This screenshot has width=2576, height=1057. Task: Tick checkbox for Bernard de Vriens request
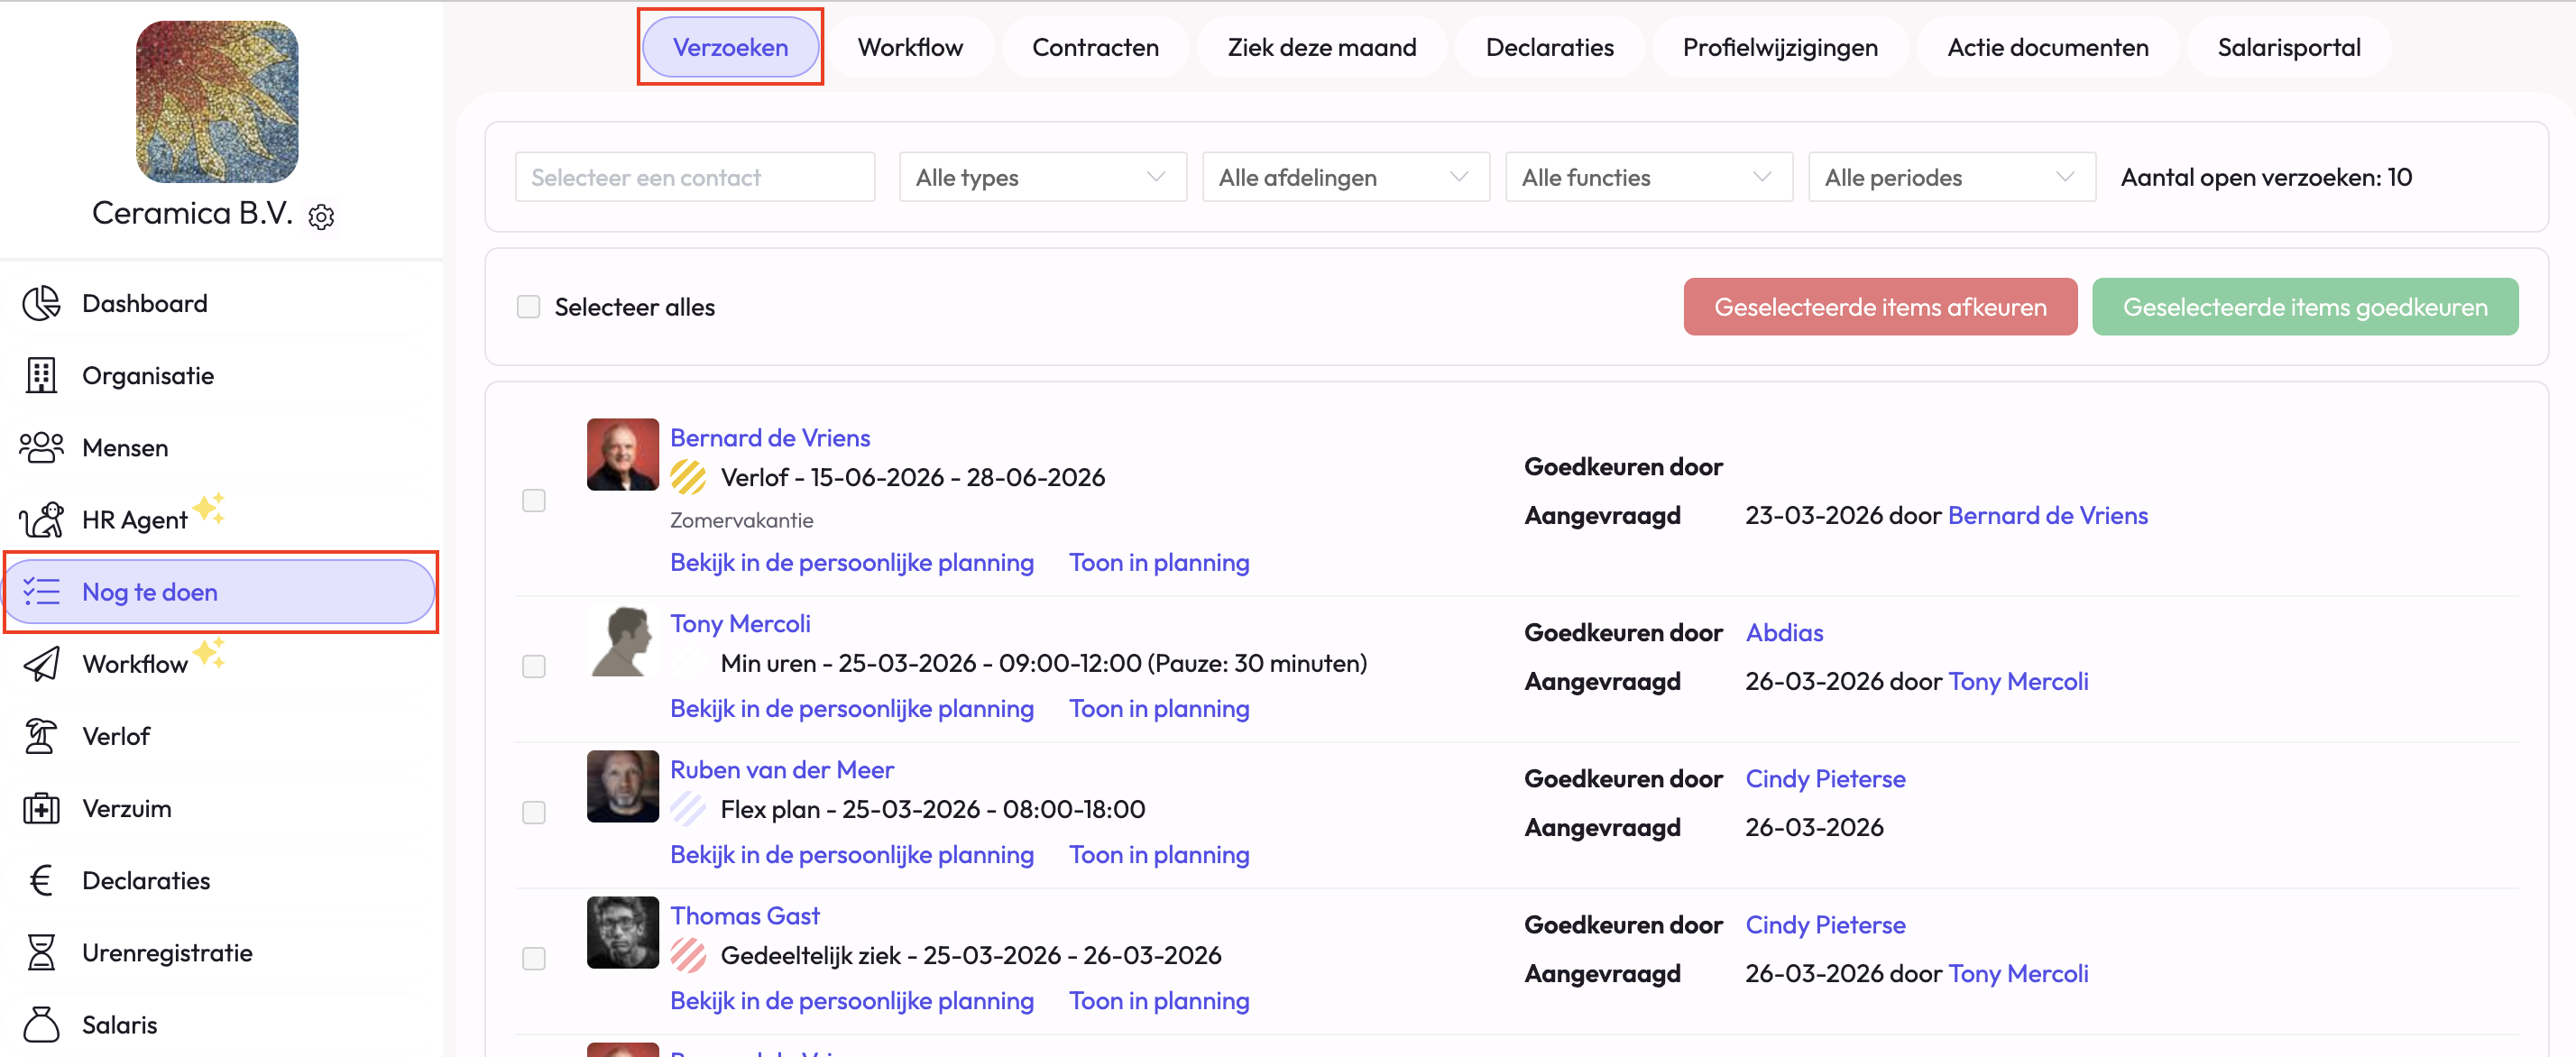[534, 500]
